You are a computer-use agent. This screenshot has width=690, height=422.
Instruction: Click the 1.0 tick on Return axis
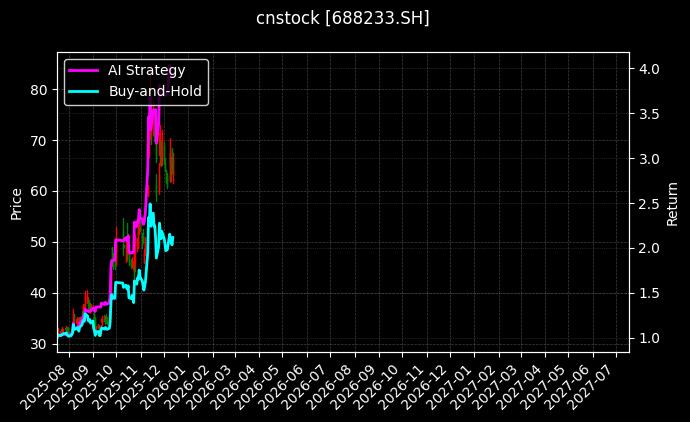pos(648,339)
